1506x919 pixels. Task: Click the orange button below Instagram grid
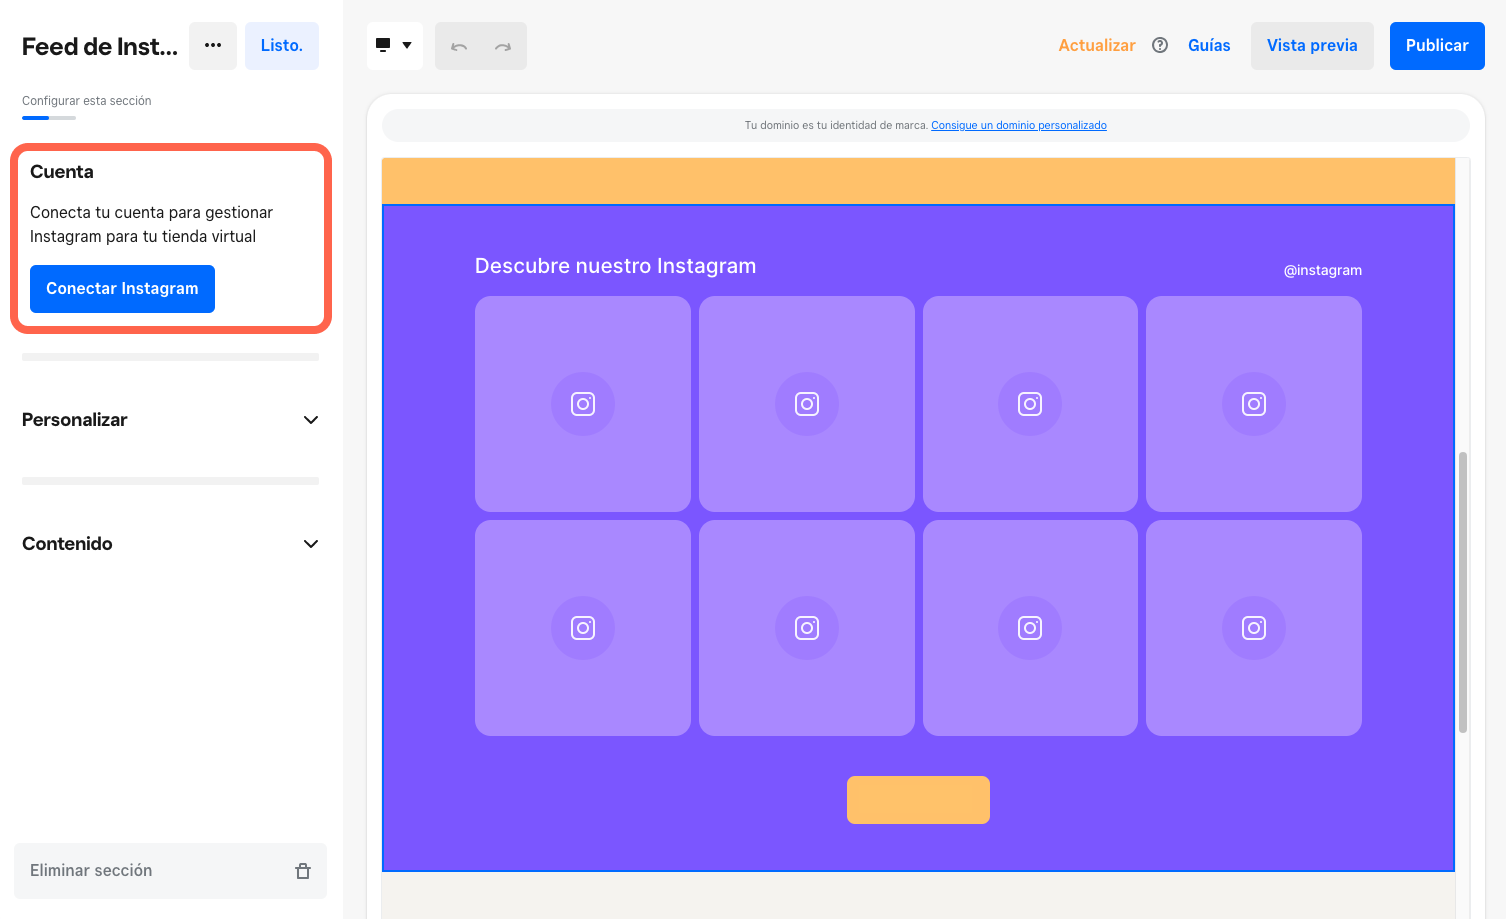tap(918, 800)
